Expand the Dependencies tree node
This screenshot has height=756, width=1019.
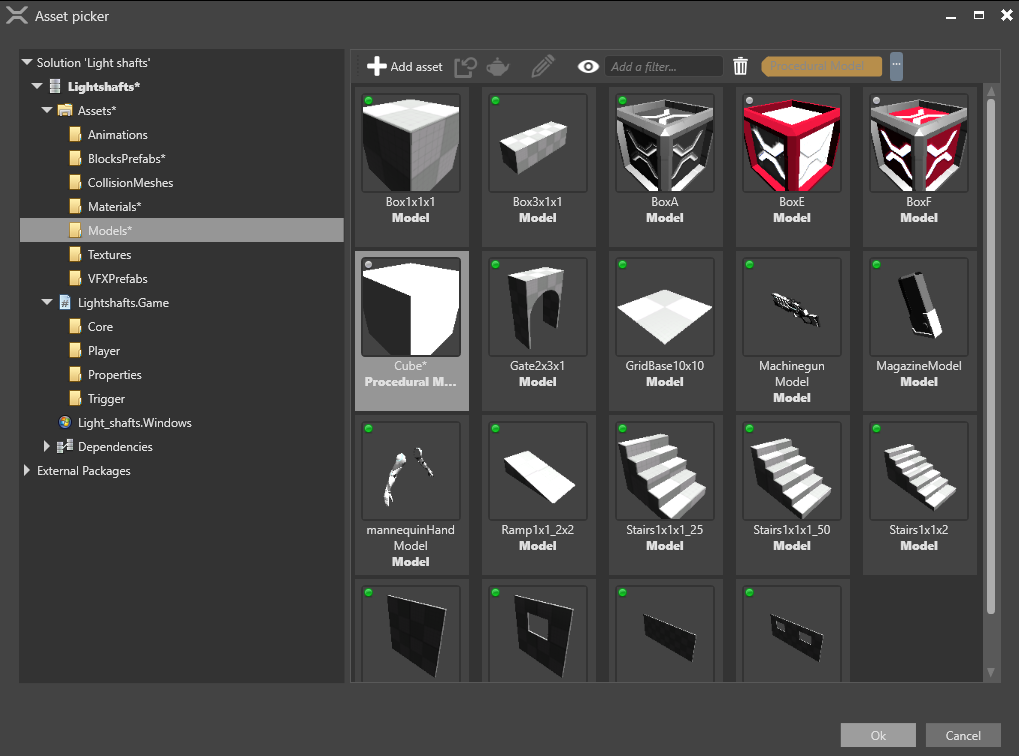pos(46,447)
